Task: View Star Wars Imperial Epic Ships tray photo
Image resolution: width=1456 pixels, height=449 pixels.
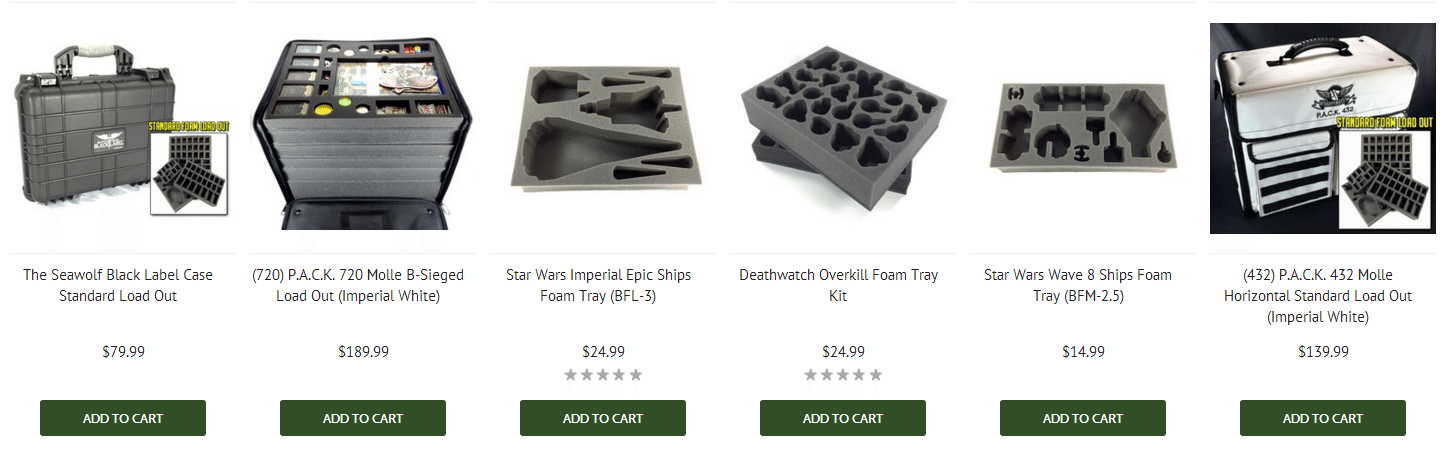Action: [602, 128]
